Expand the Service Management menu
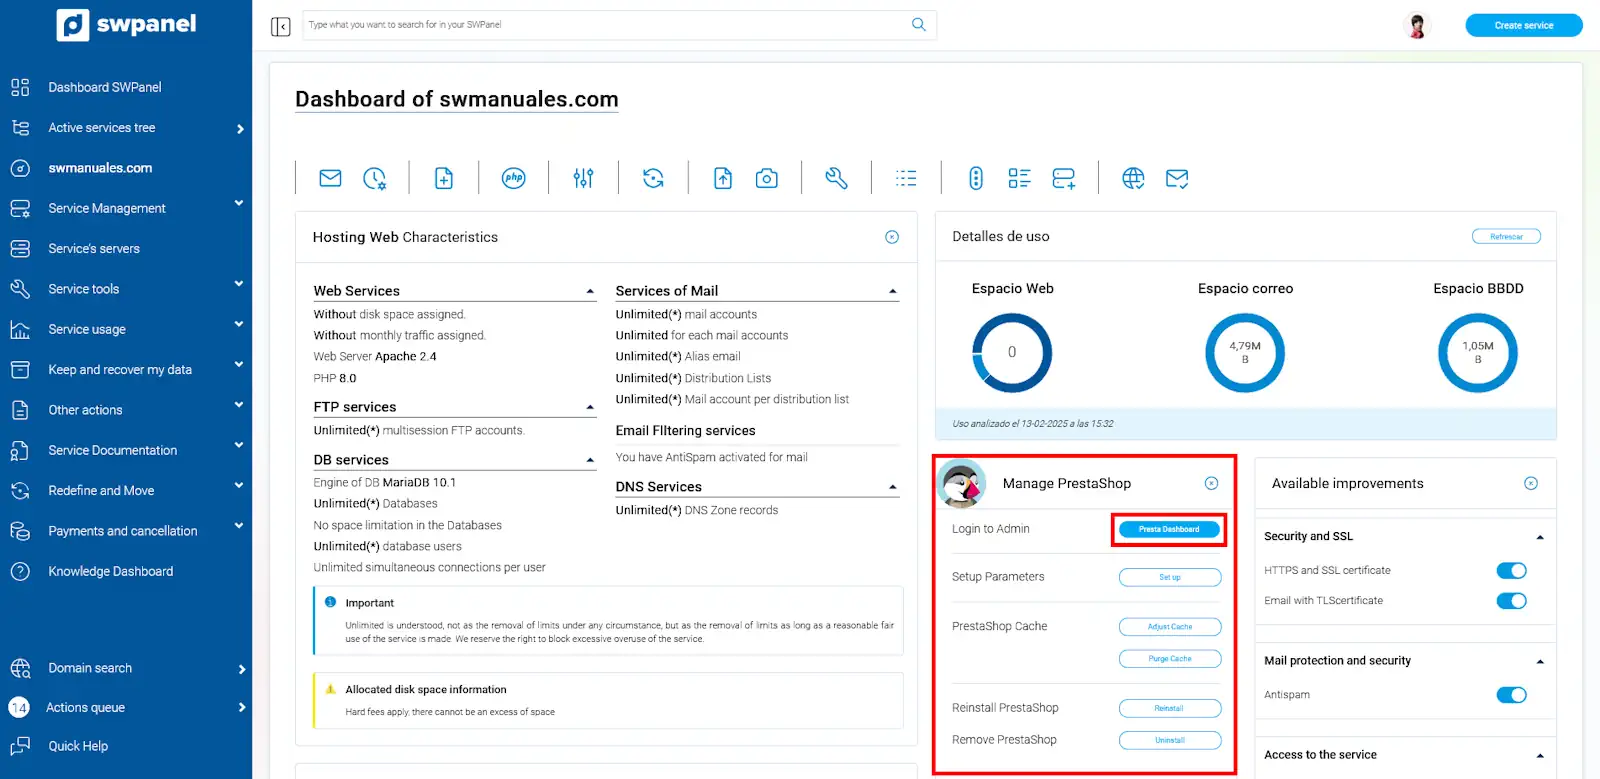The height and width of the screenshot is (779, 1600). [x=239, y=203]
